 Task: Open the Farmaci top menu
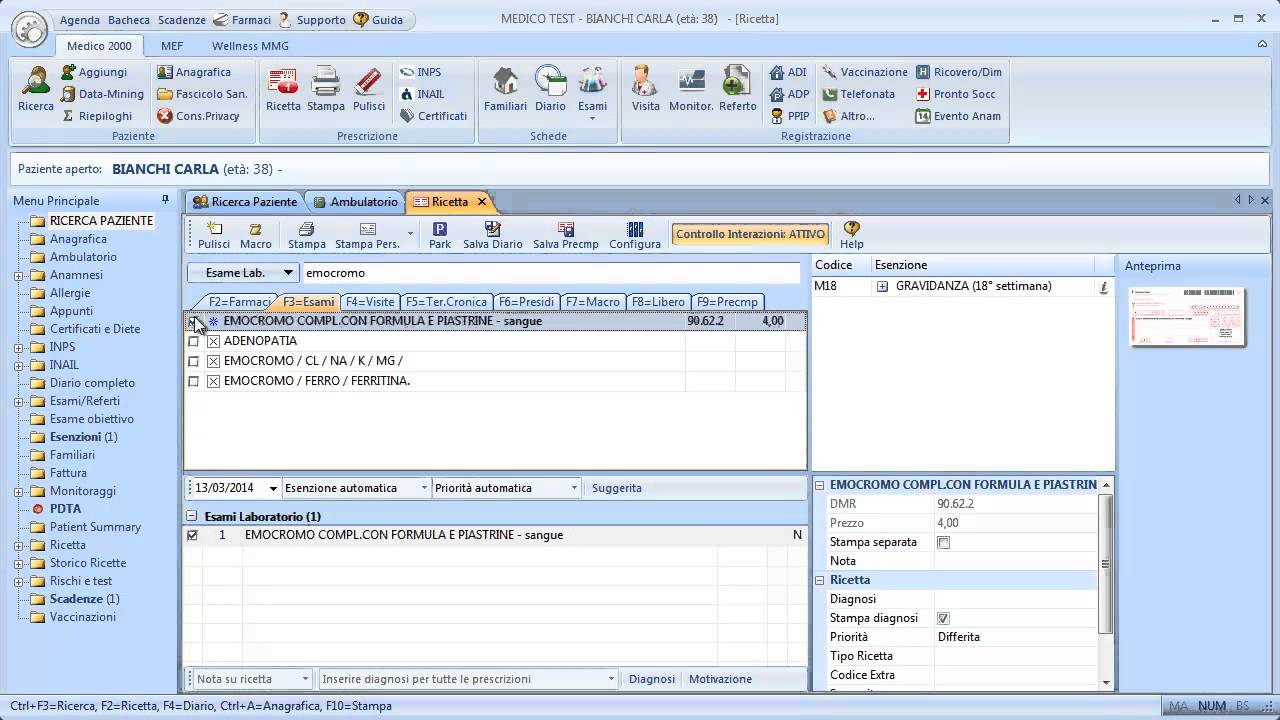click(x=244, y=20)
